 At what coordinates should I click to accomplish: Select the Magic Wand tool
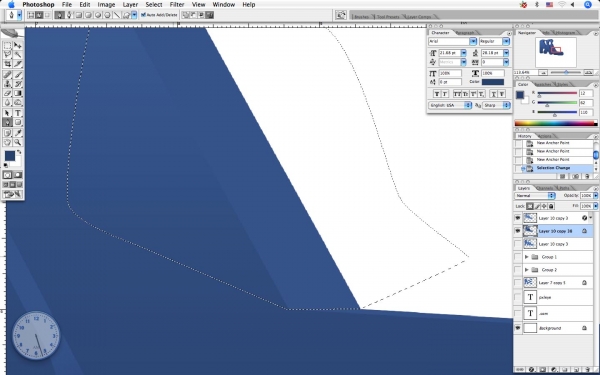(18, 54)
